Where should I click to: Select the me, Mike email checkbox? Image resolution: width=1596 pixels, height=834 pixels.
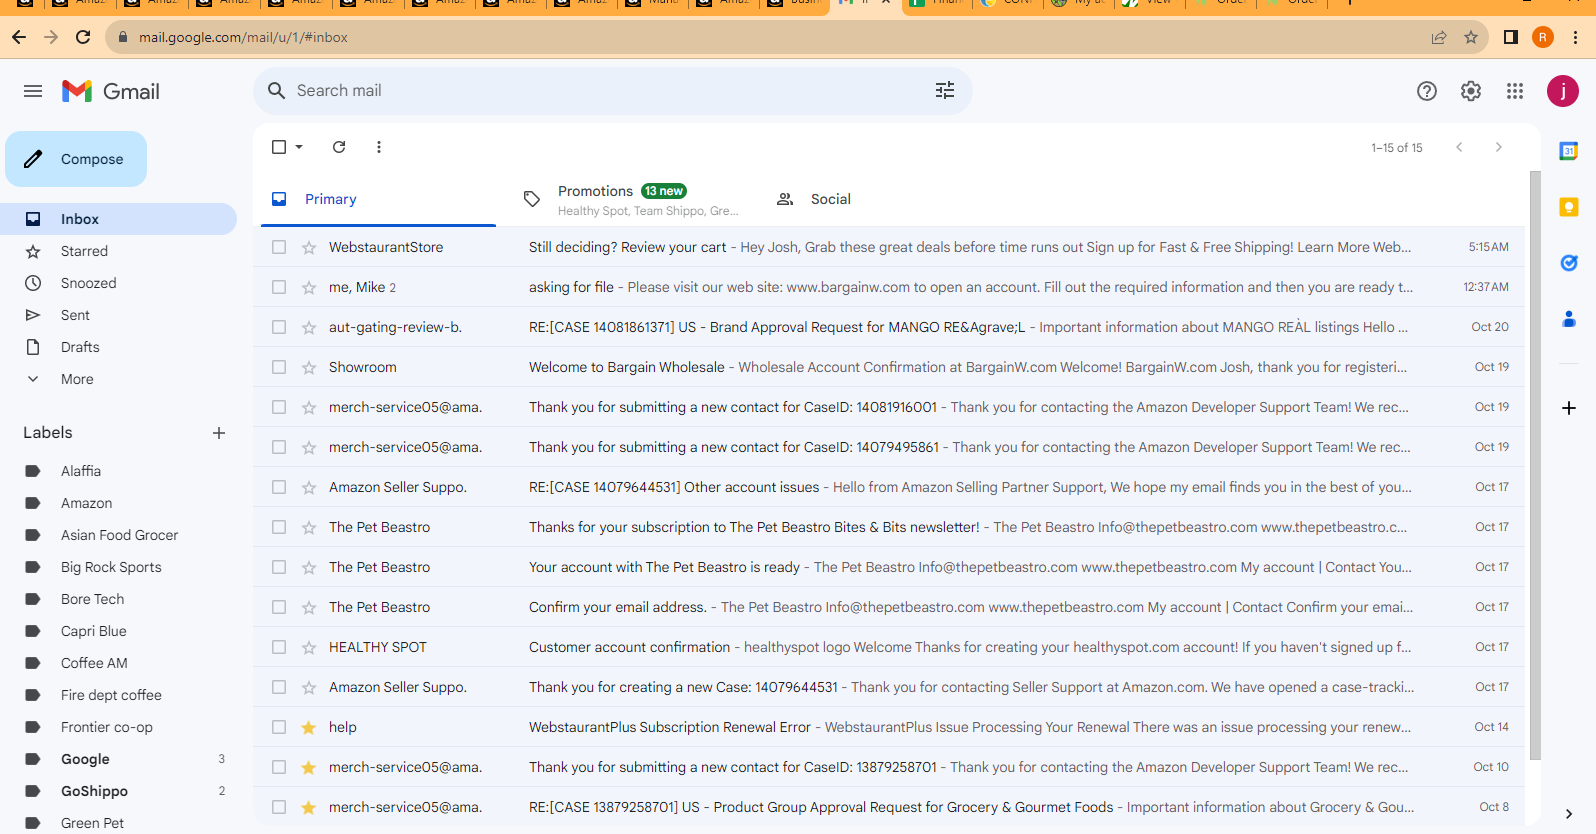click(x=279, y=287)
